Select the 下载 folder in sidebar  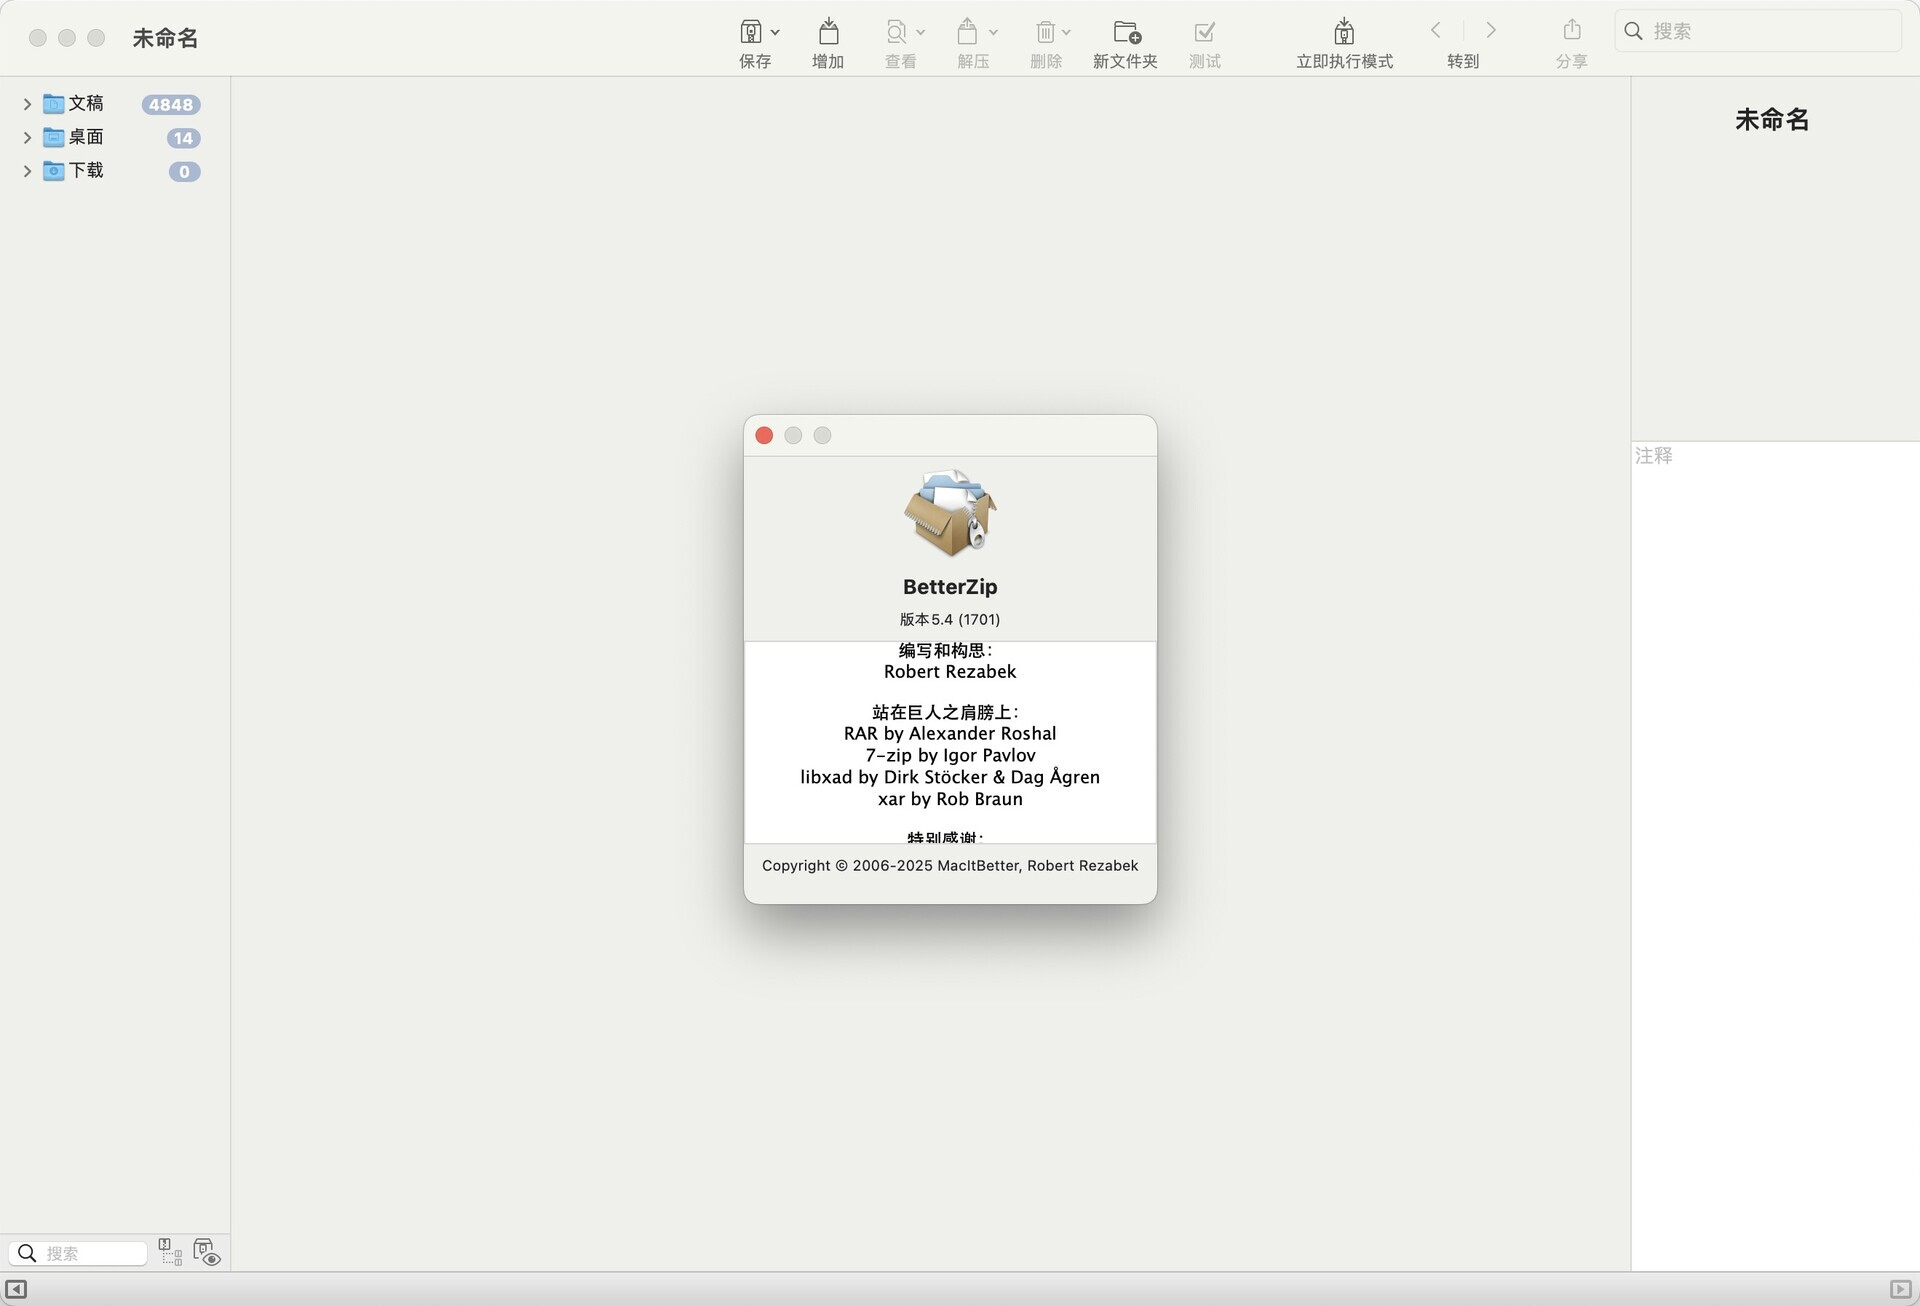86,170
